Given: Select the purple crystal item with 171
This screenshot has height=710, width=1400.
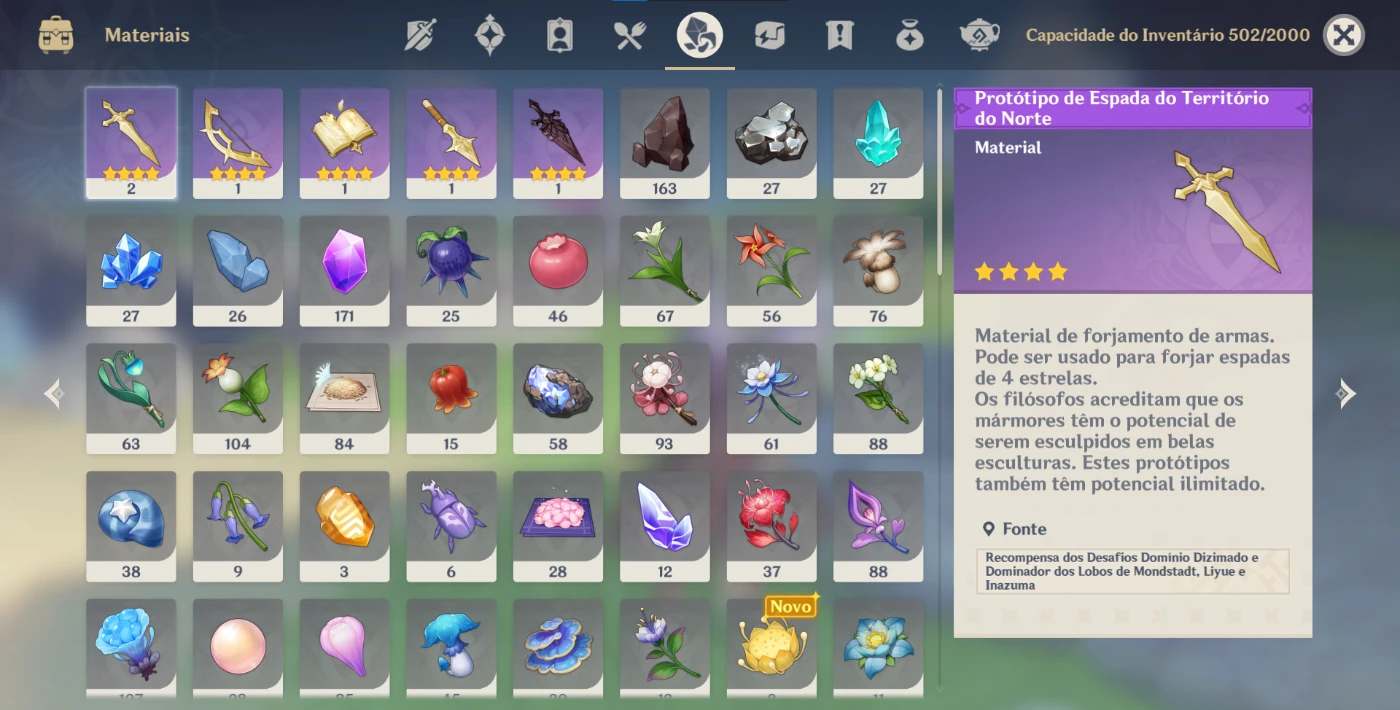Looking at the screenshot, I should [x=345, y=271].
